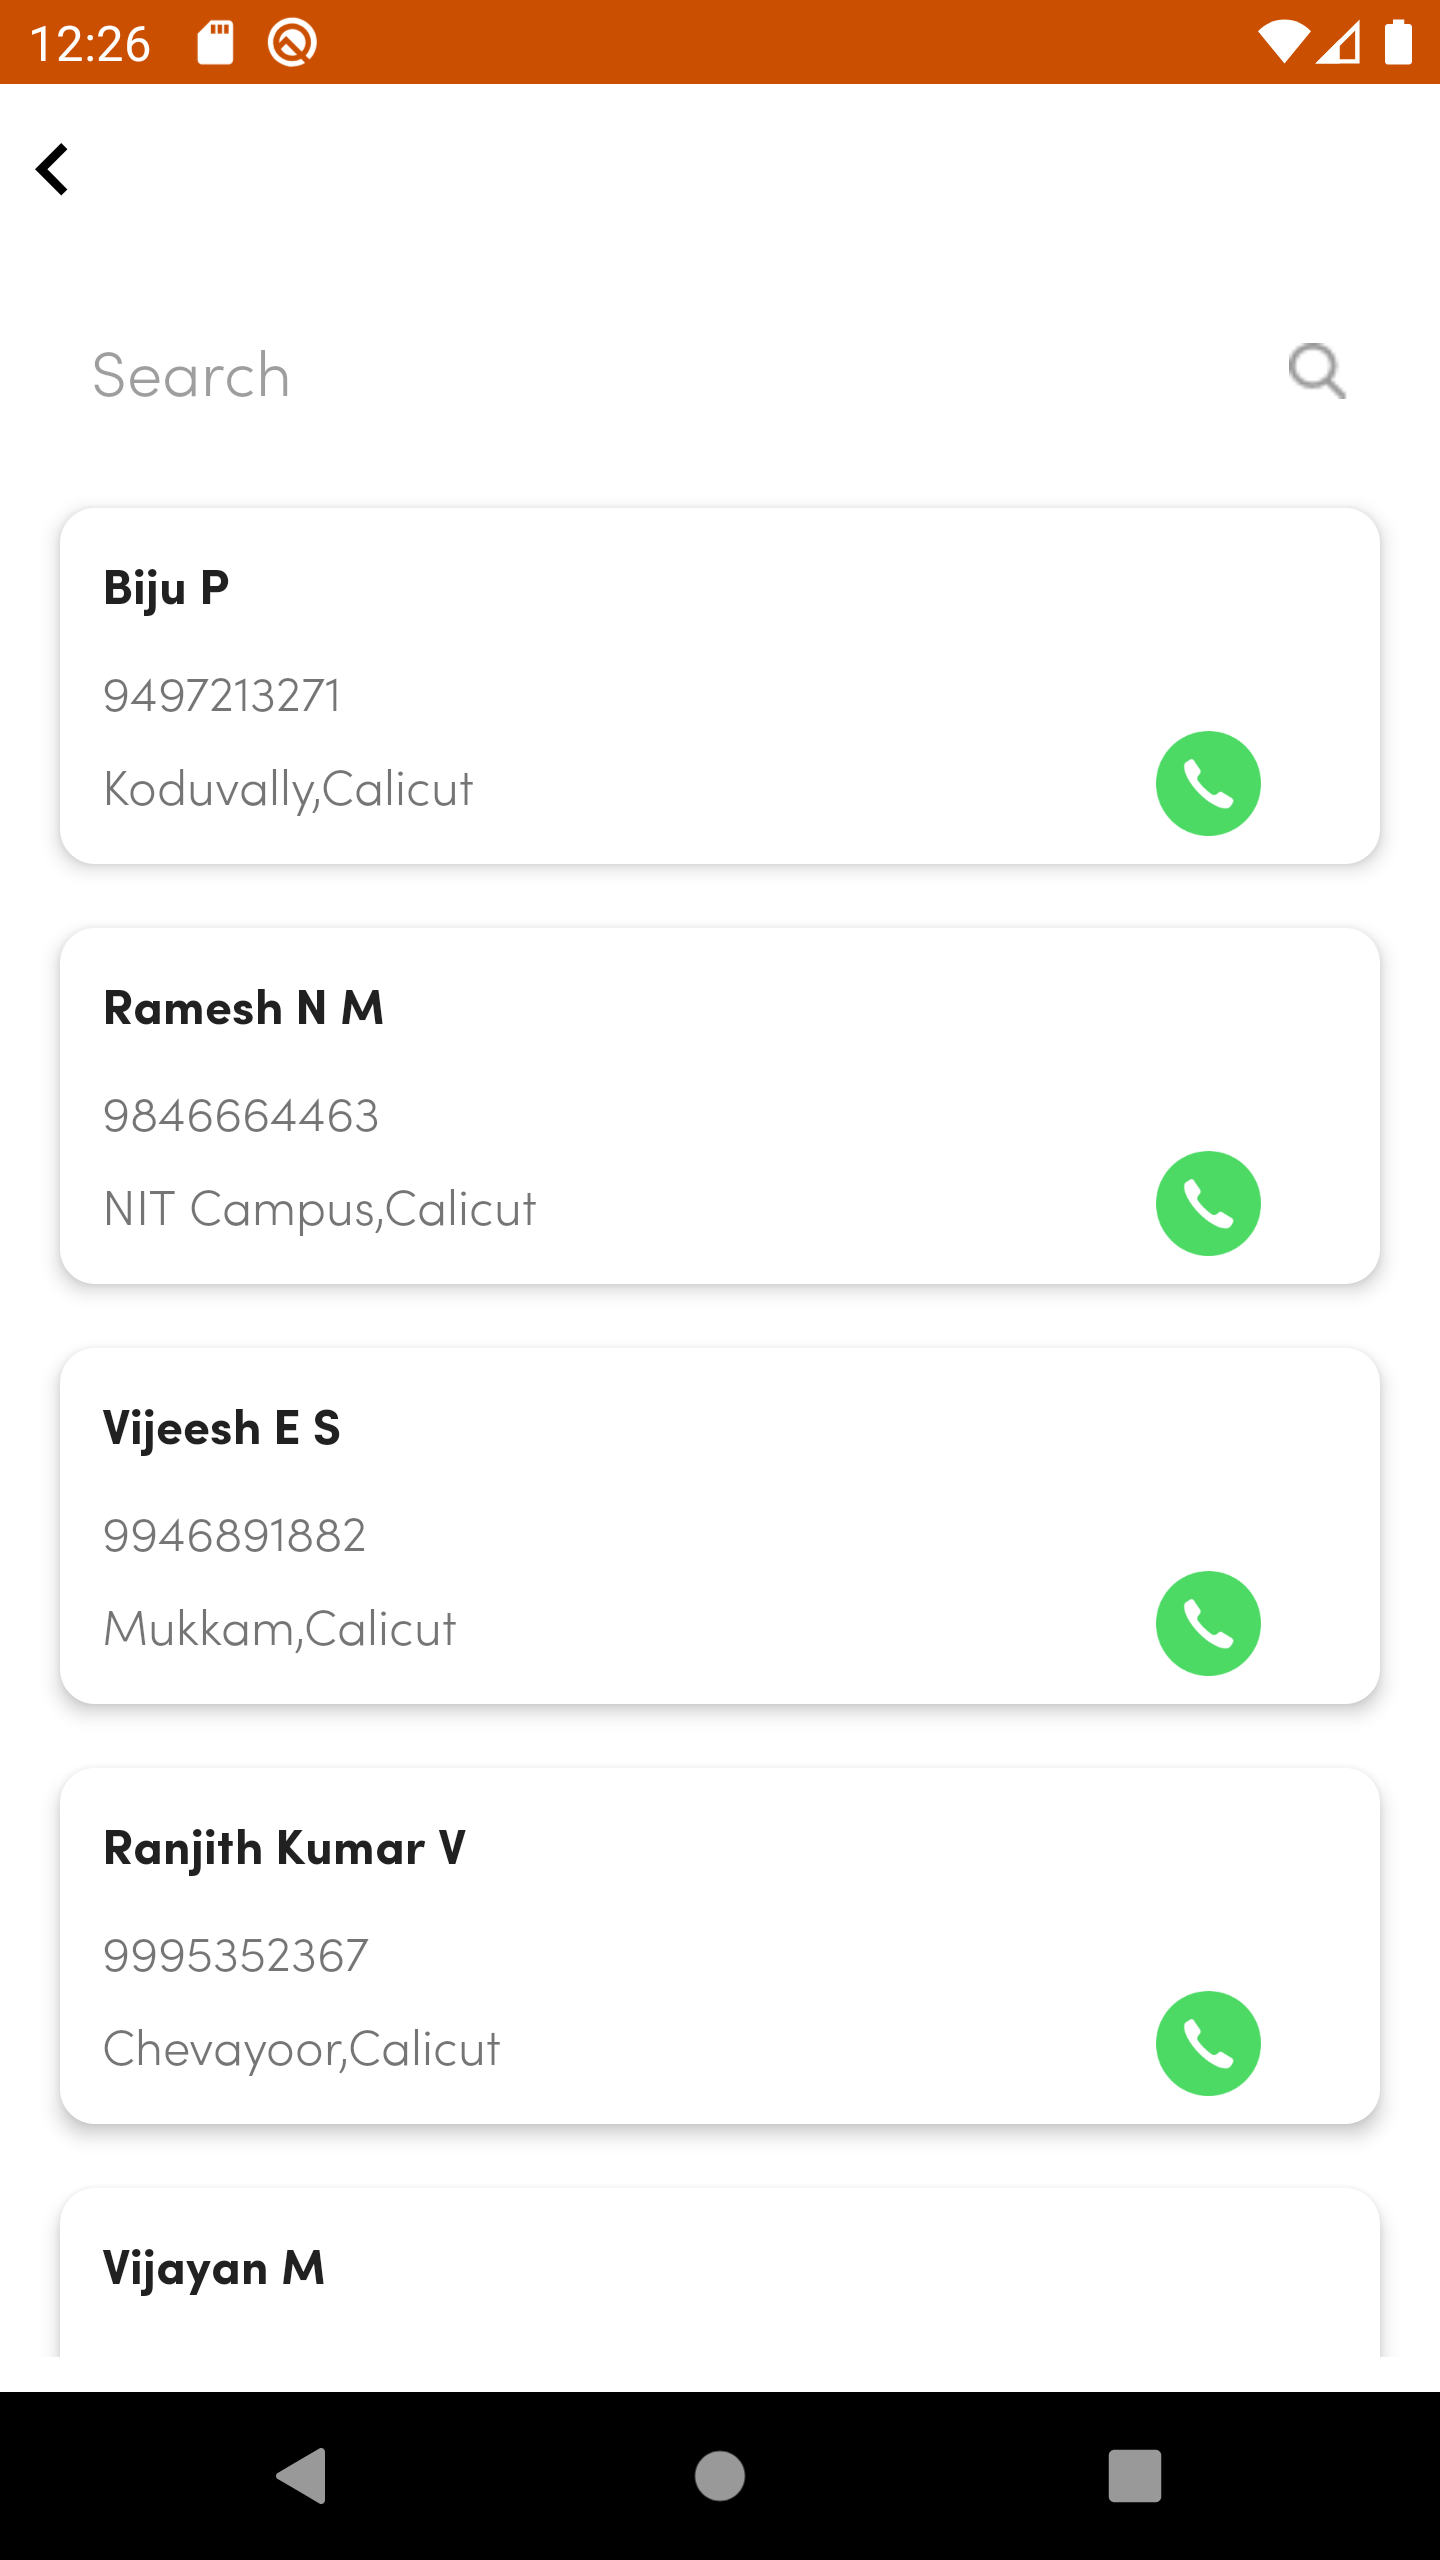Viewport: 1440px width, 2560px height.
Task: Open Biju P contact card
Action: pos(720,686)
